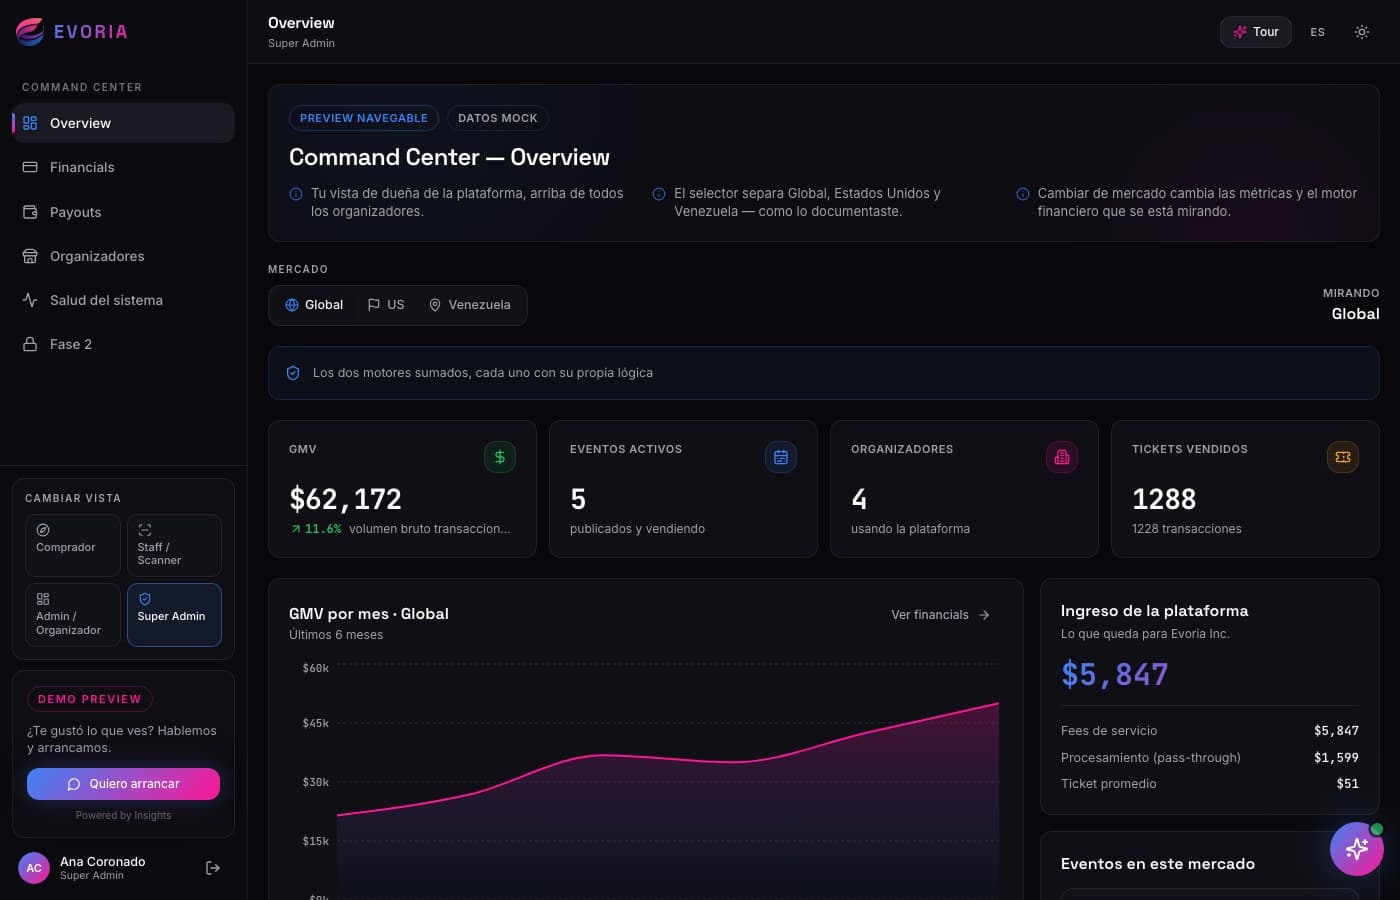The image size is (1400, 900).
Task: Open Organizadores in sidebar
Action: pos(123,256)
